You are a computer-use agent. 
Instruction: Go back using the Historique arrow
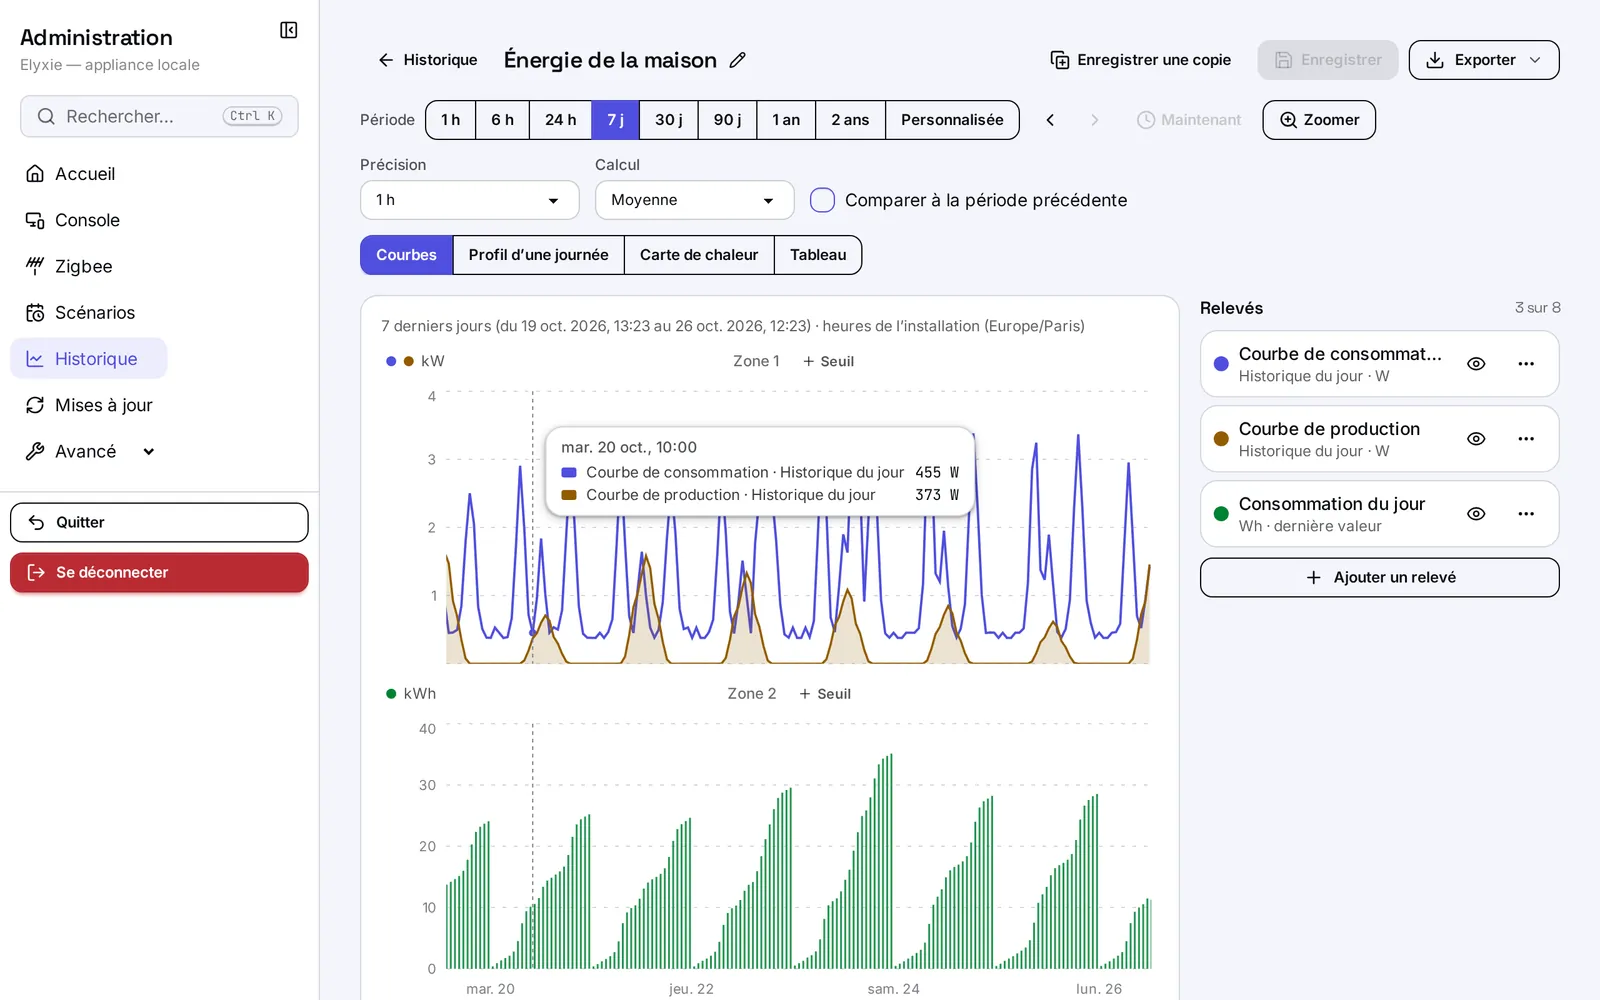(x=427, y=60)
